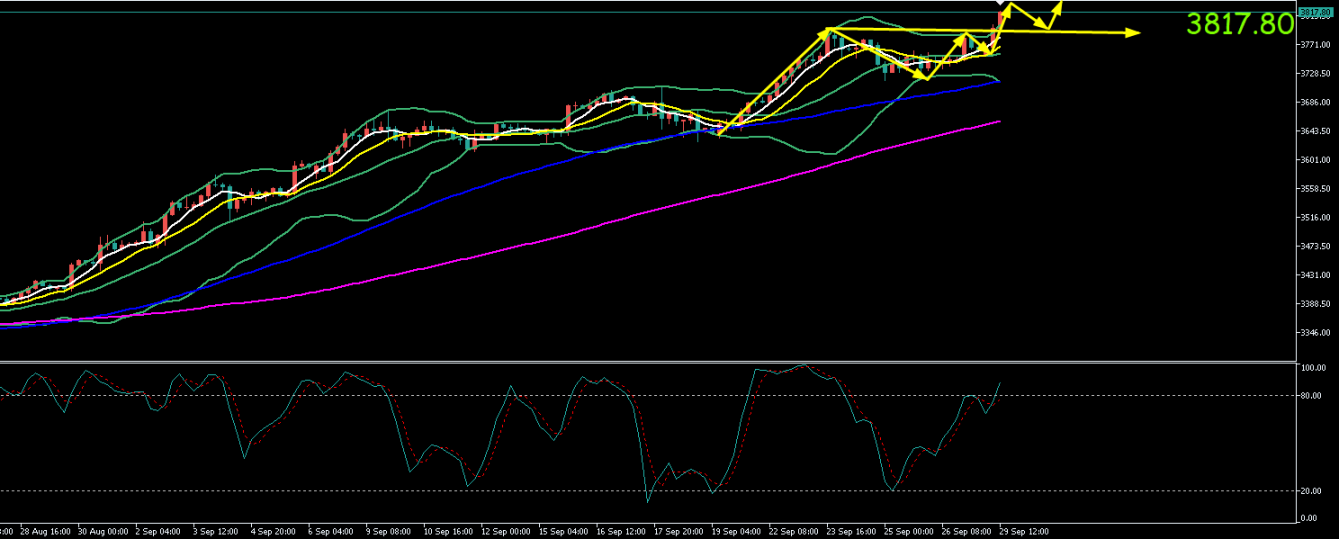Click the 3346.00 price scale label

(1316, 332)
